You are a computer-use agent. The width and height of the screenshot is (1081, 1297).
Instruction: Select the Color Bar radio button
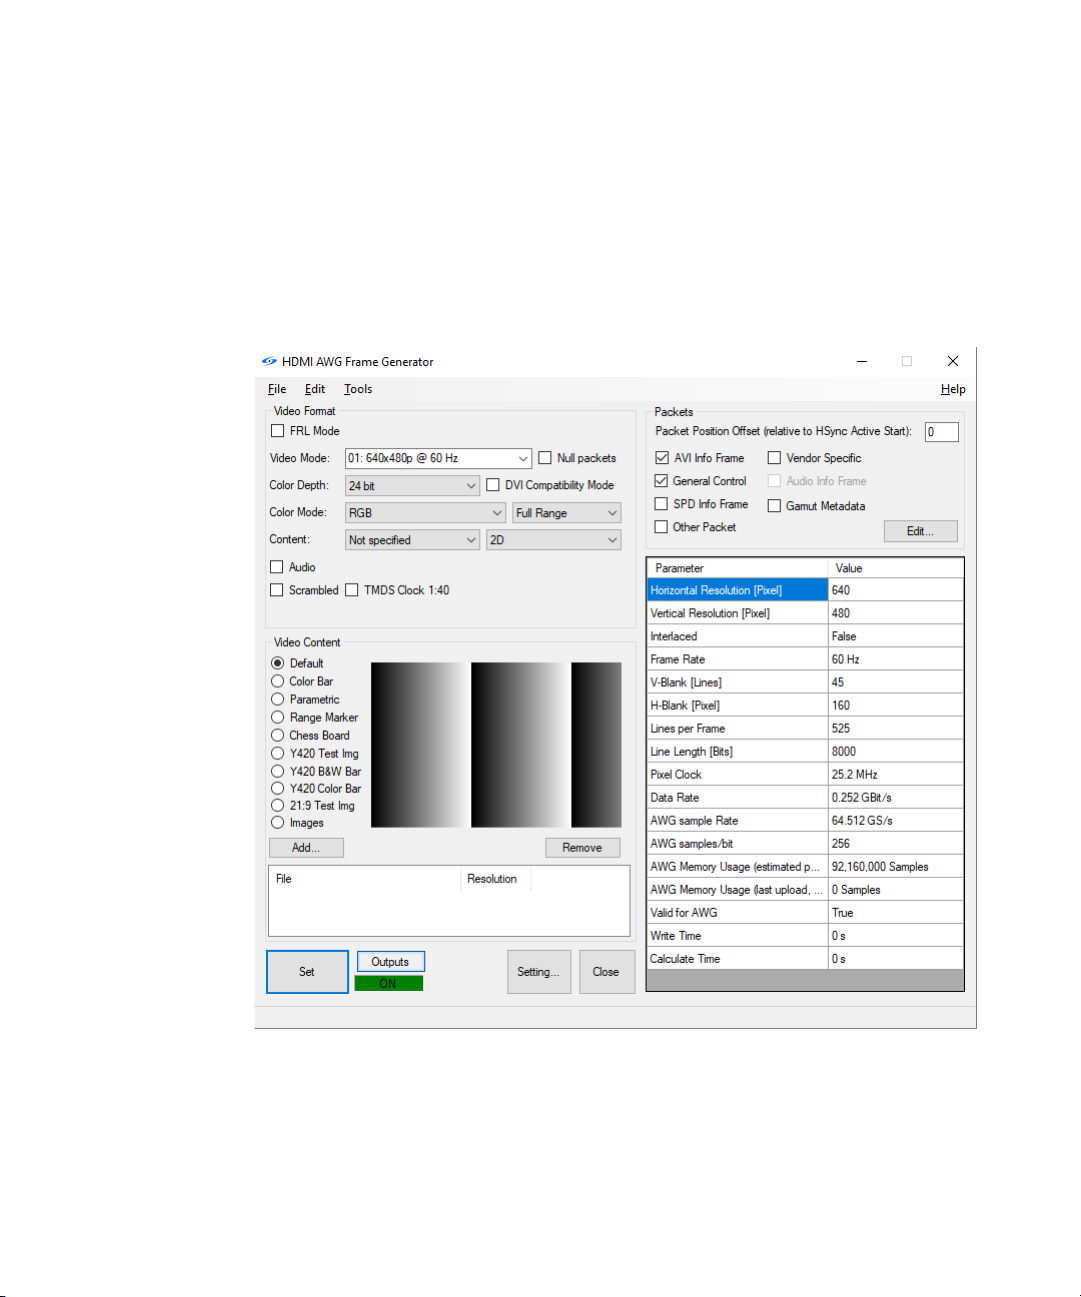coord(278,681)
